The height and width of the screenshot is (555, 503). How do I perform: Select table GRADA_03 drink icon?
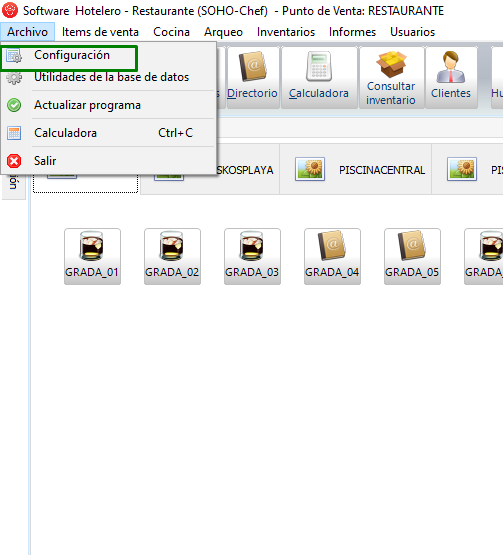pos(252,256)
